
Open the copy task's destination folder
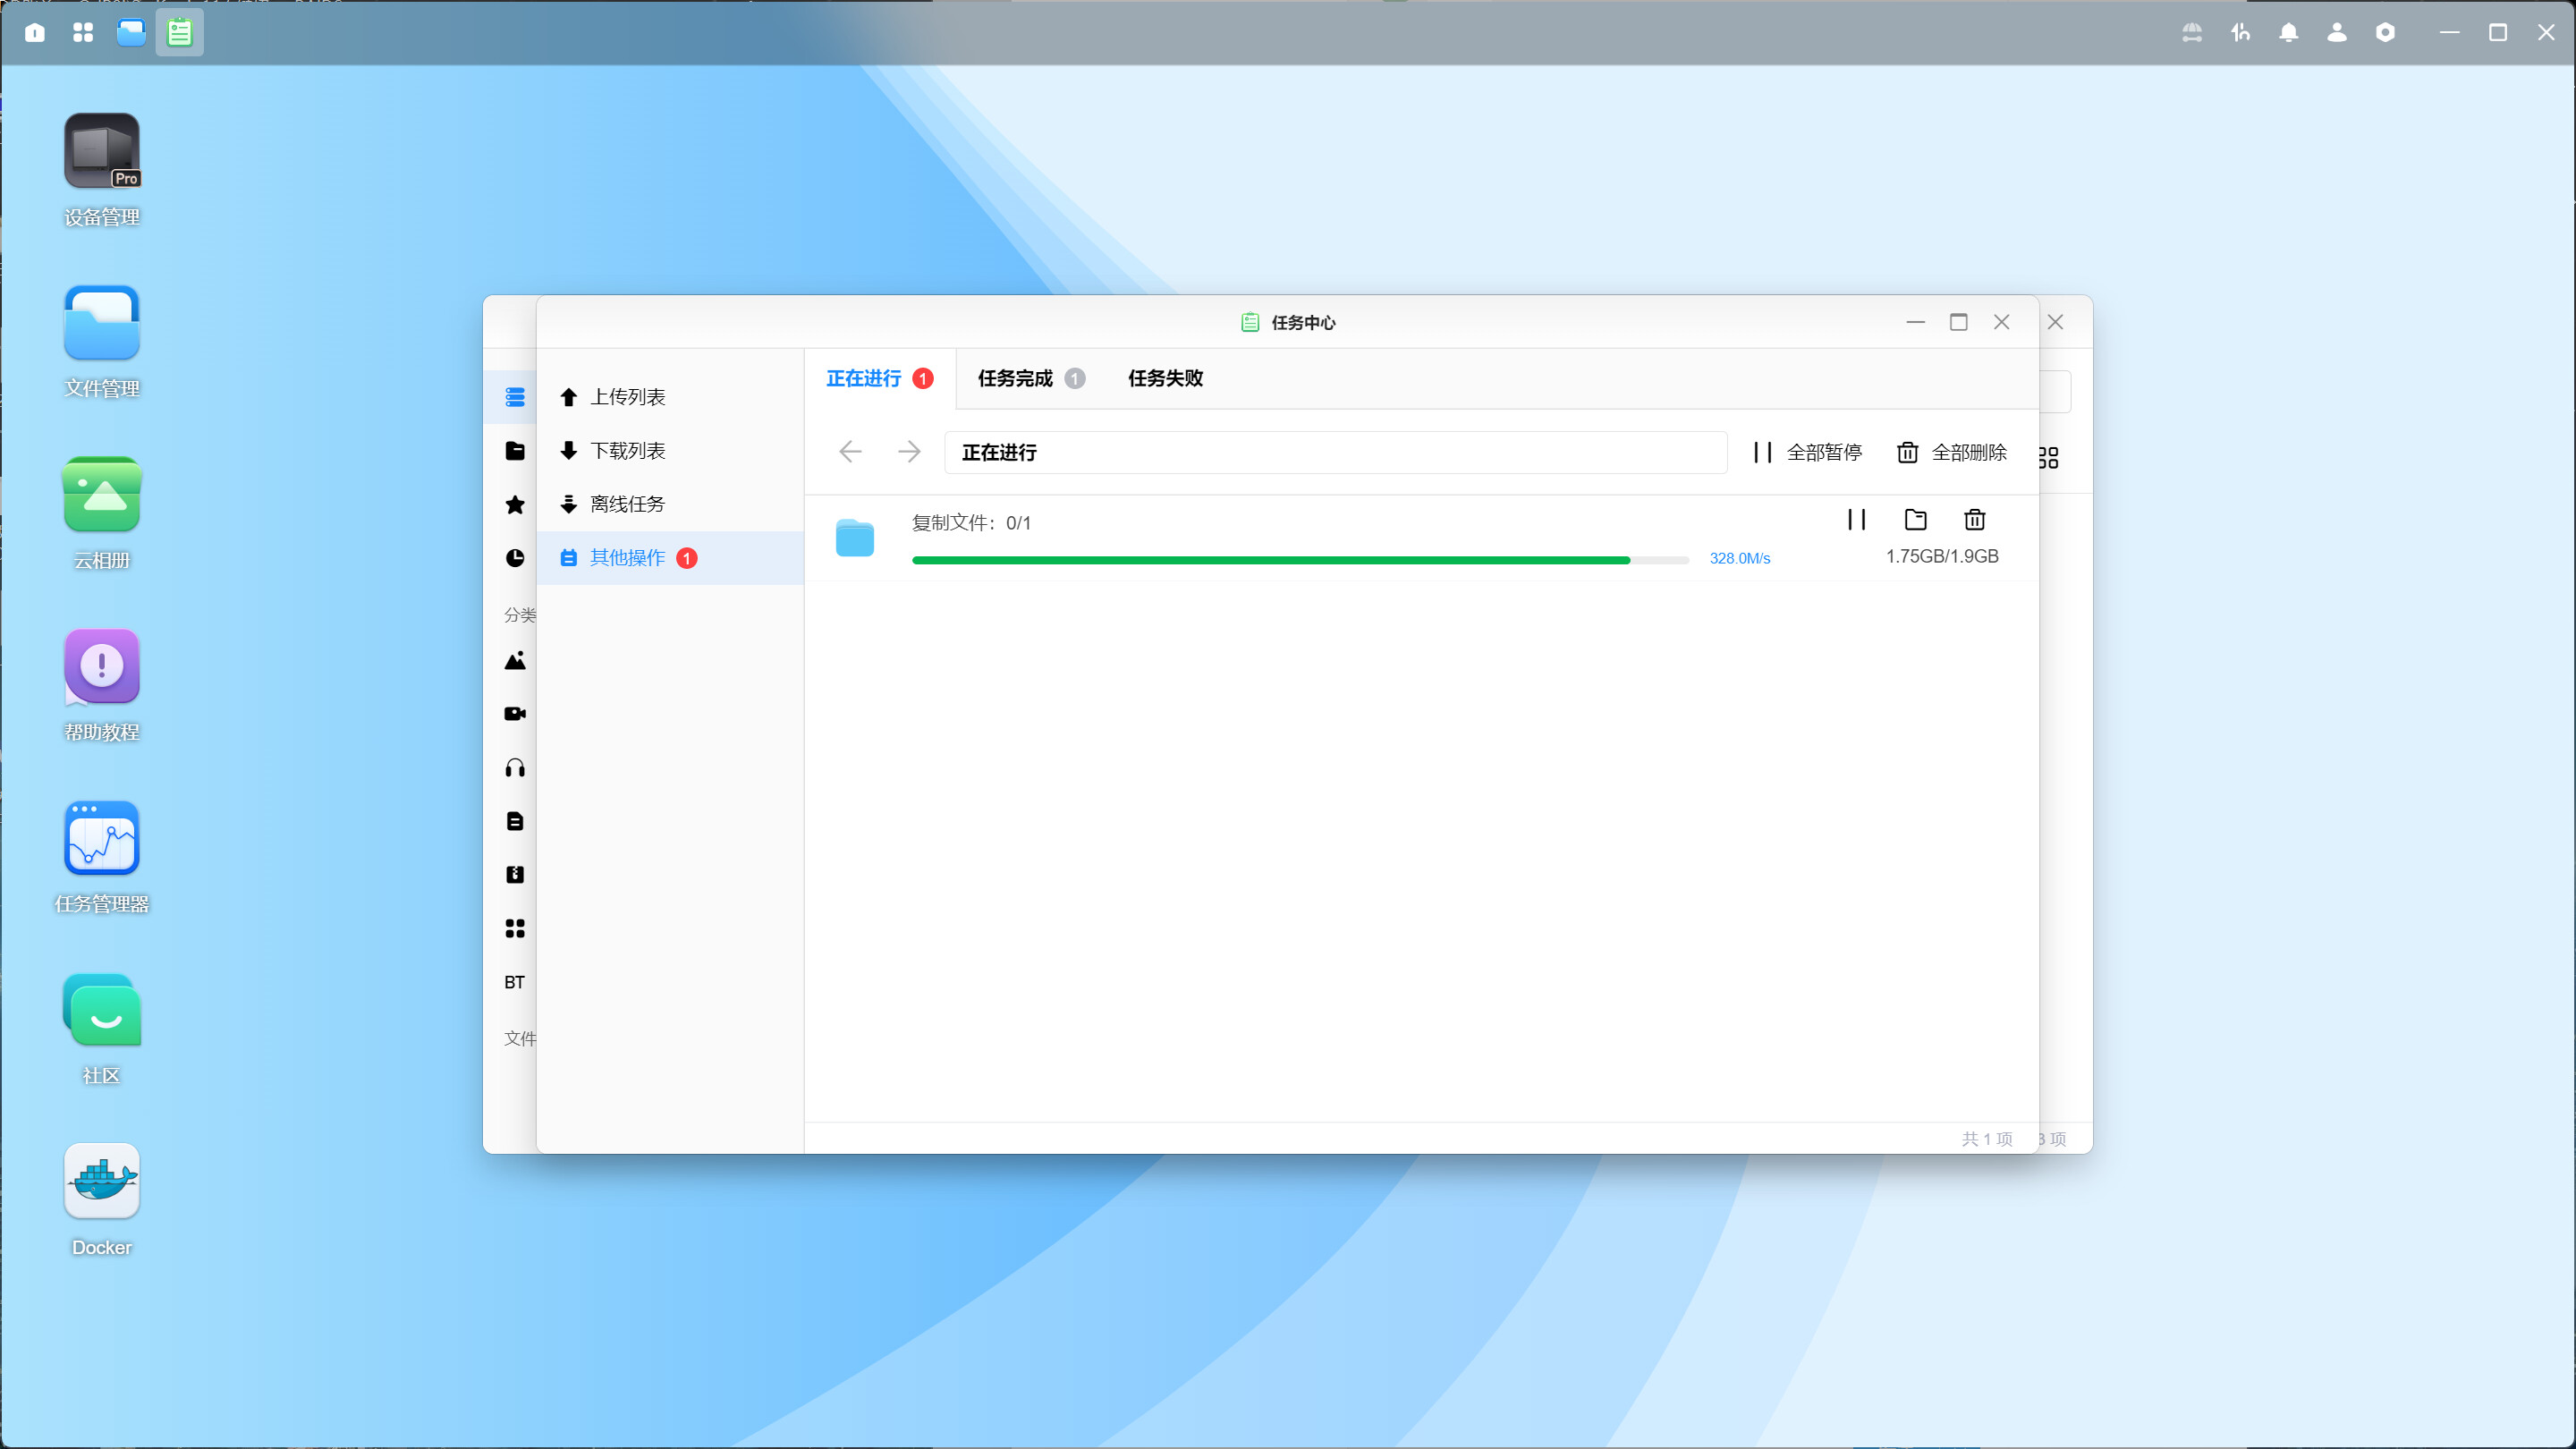tap(1915, 519)
